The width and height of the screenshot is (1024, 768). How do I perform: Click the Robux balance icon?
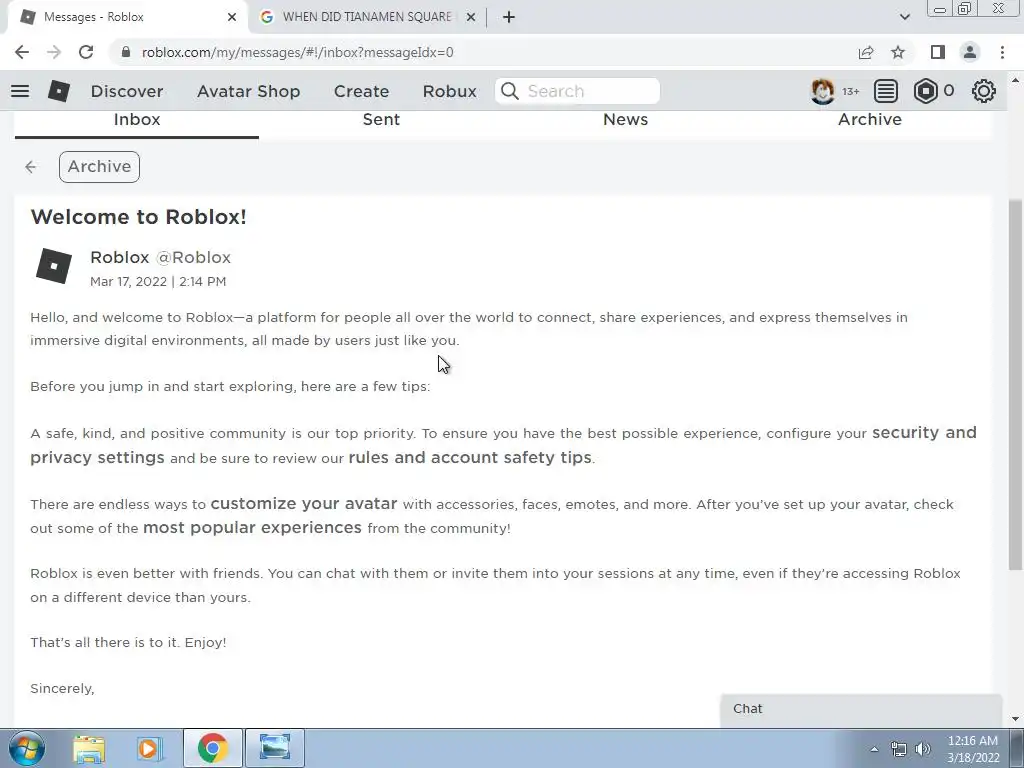[925, 91]
